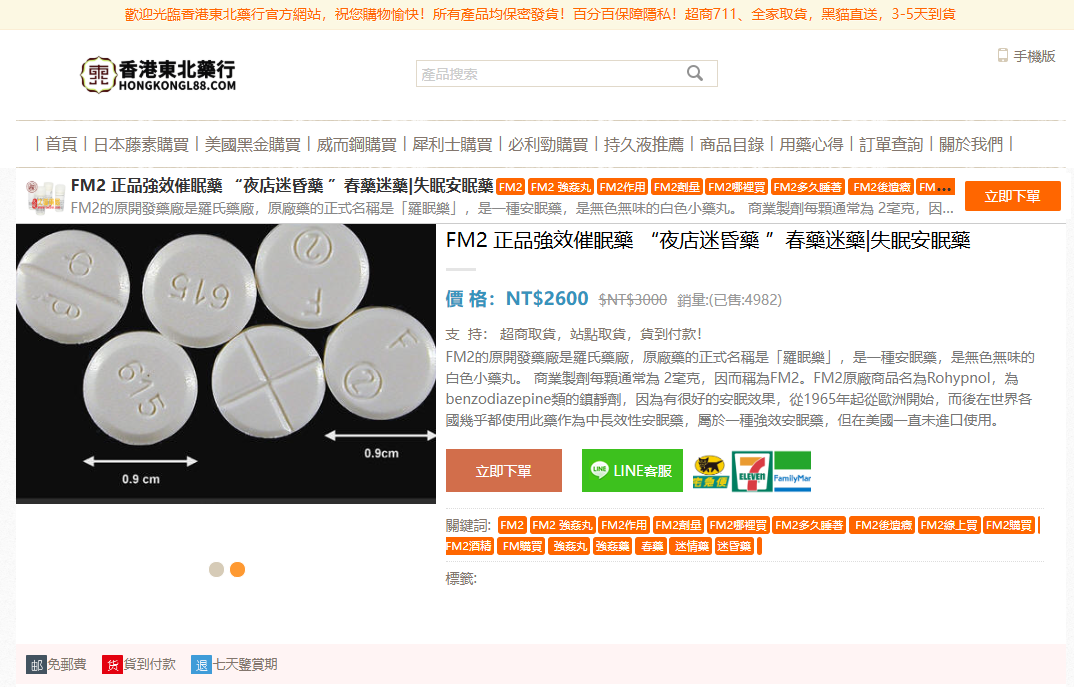The width and height of the screenshot is (1074, 687).
Task: Select the 7-Eleven pickup logo
Action: (751, 471)
